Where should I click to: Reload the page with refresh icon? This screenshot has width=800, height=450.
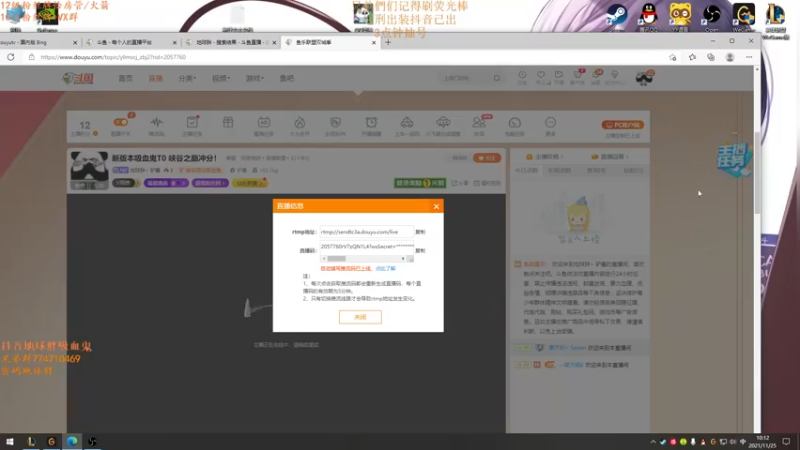click(x=11, y=57)
